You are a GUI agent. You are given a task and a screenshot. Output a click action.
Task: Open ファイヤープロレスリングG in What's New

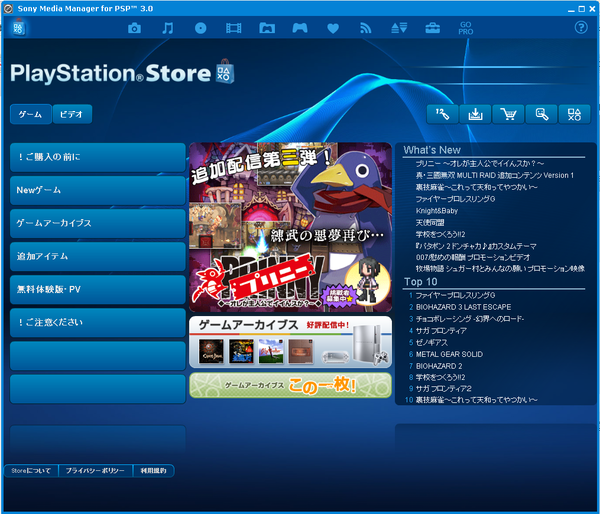(x=455, y=199)
